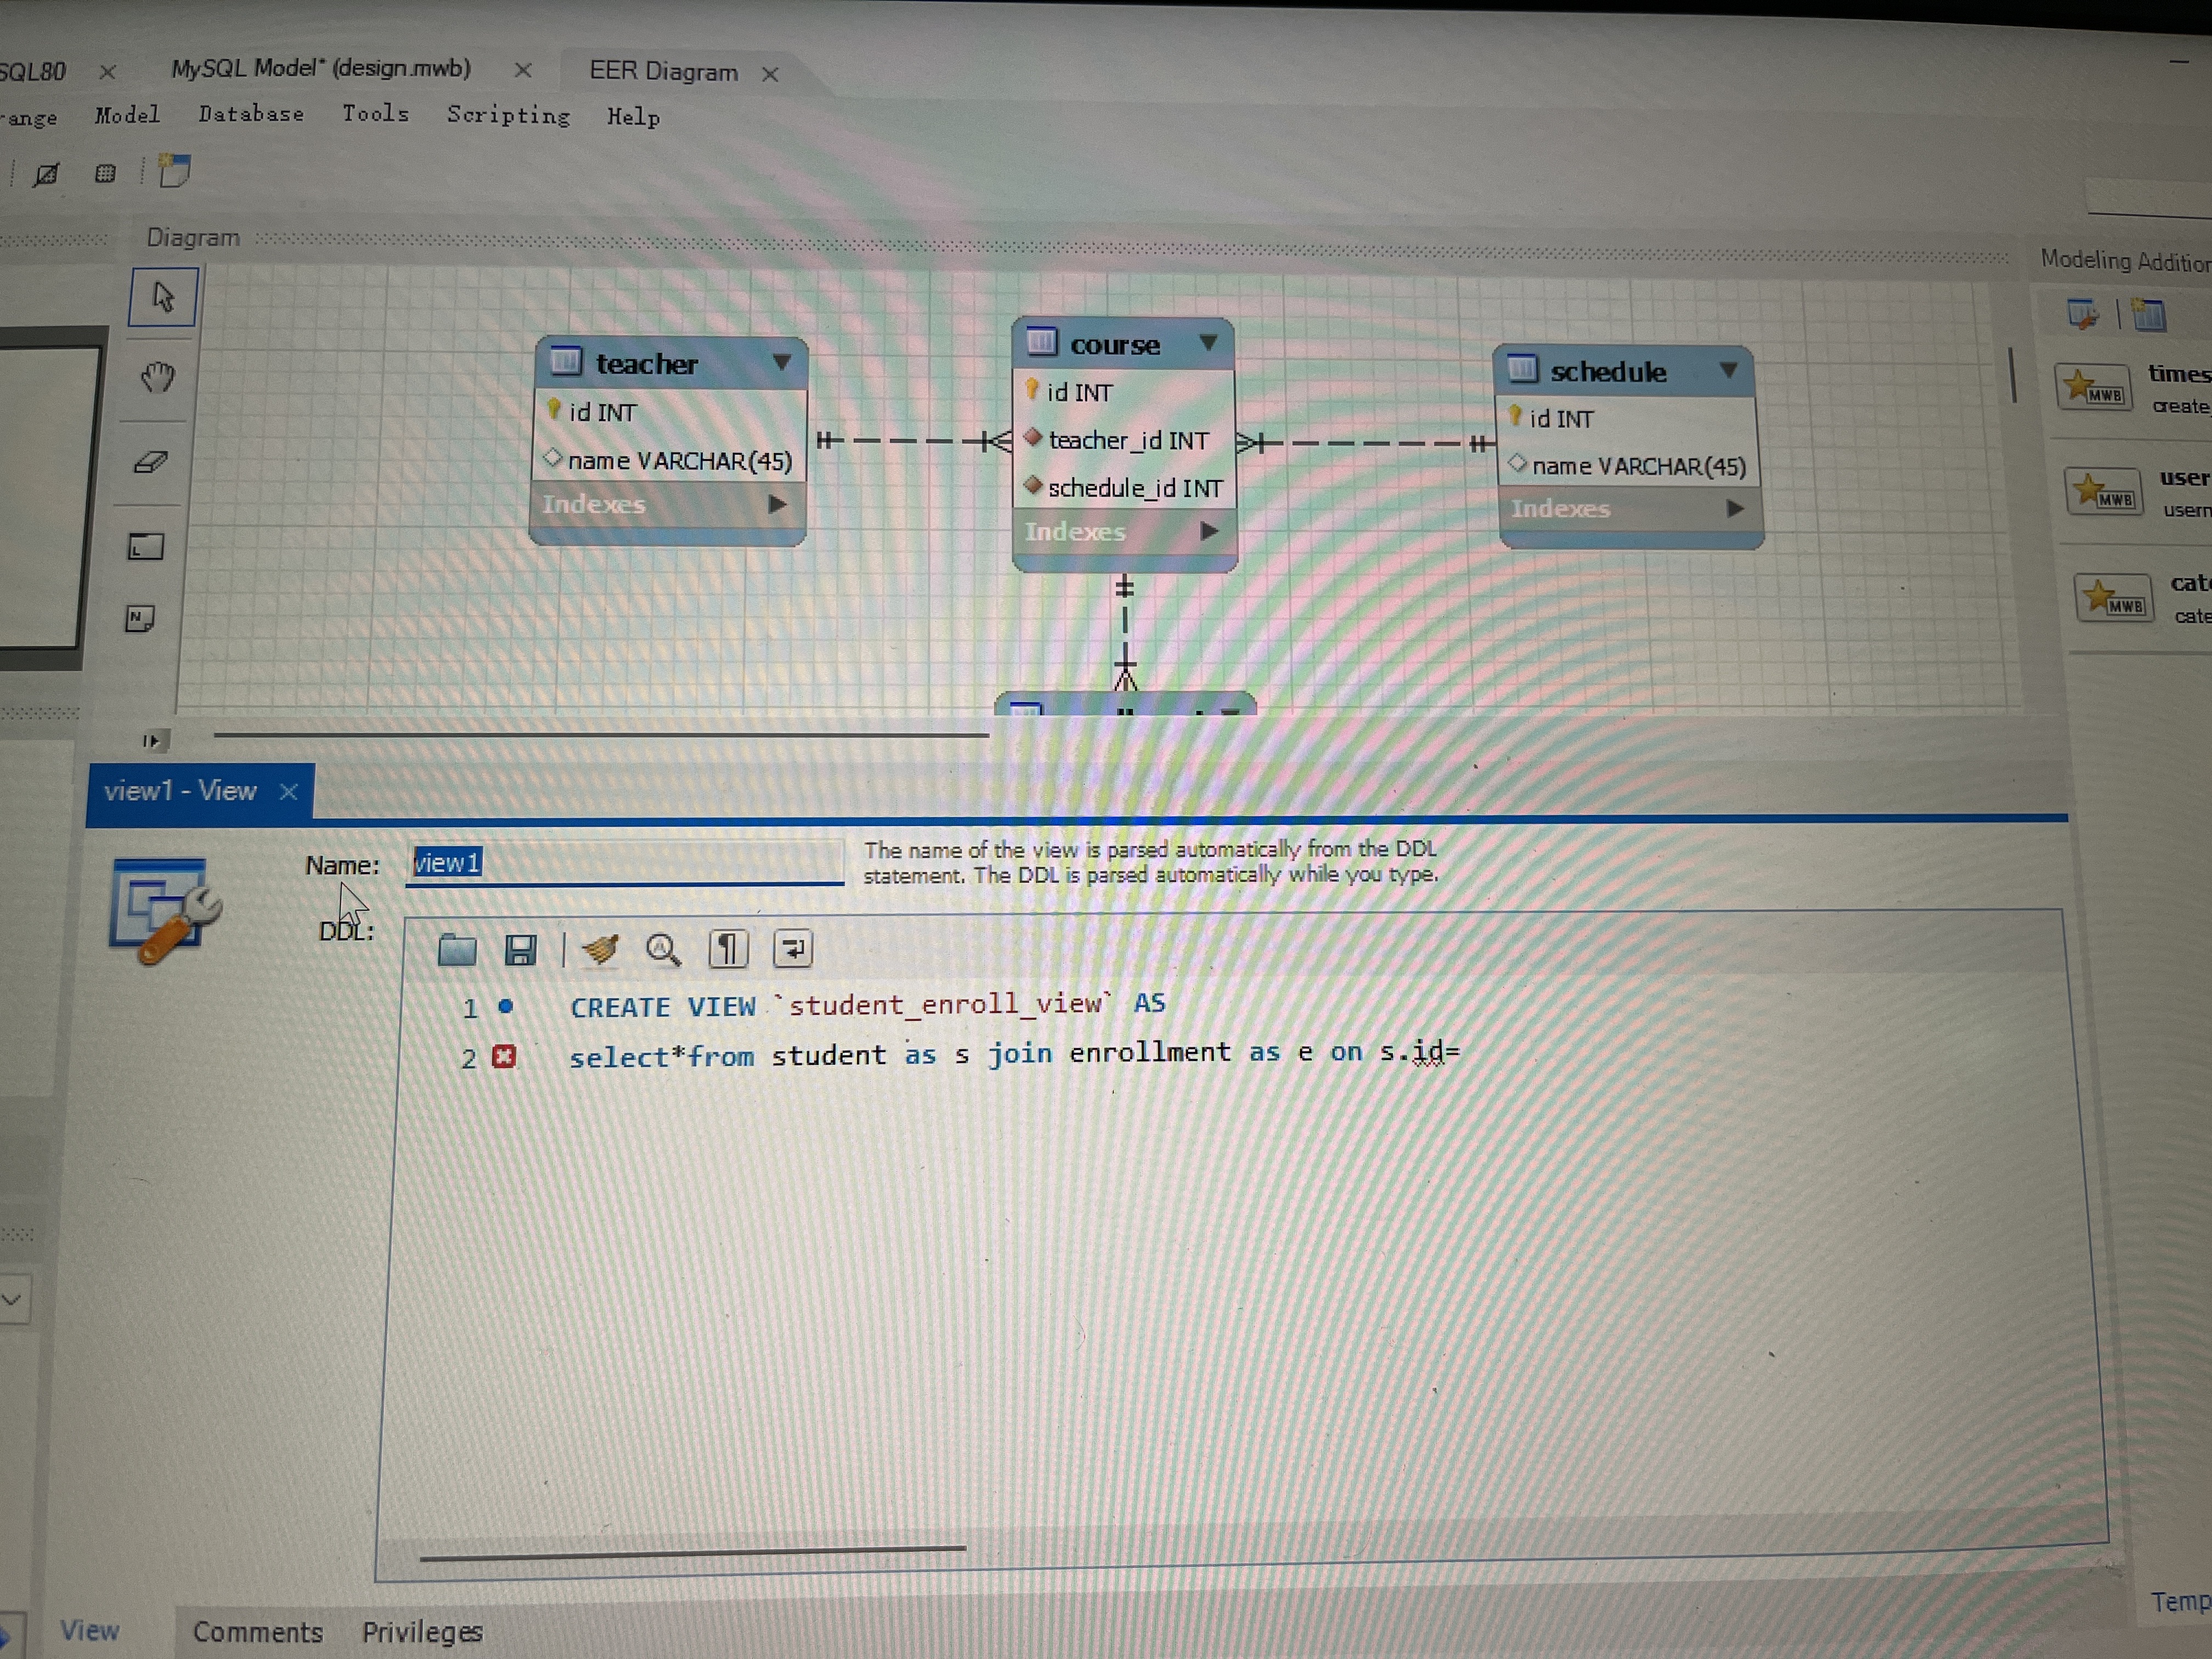Select the new note tool
The width and height of the screenshot is (2212, 1659).
point(140,619)
